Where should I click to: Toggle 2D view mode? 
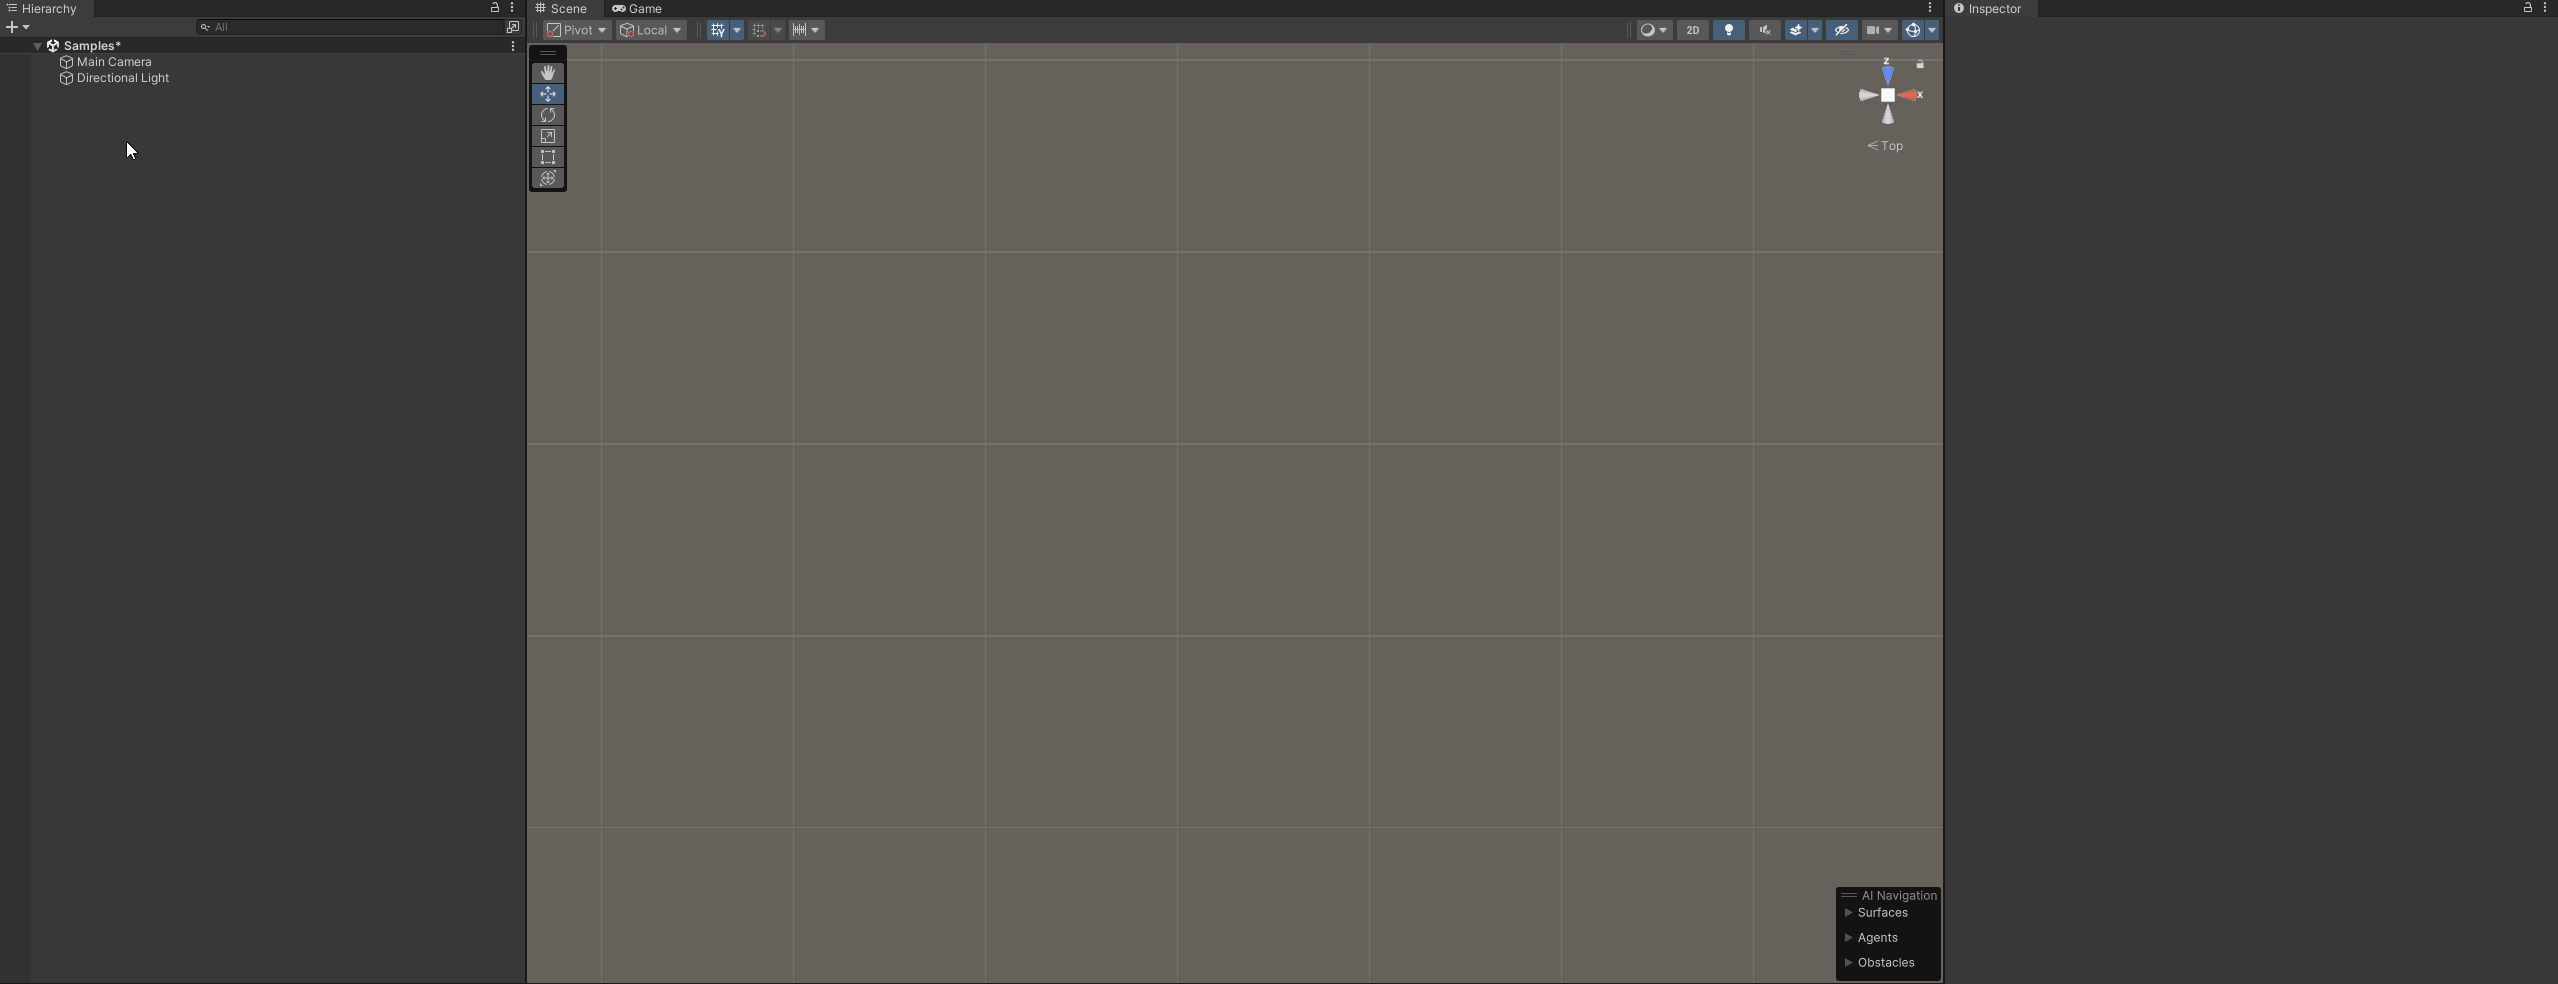pyautogui.click(x=1691, y=30)
